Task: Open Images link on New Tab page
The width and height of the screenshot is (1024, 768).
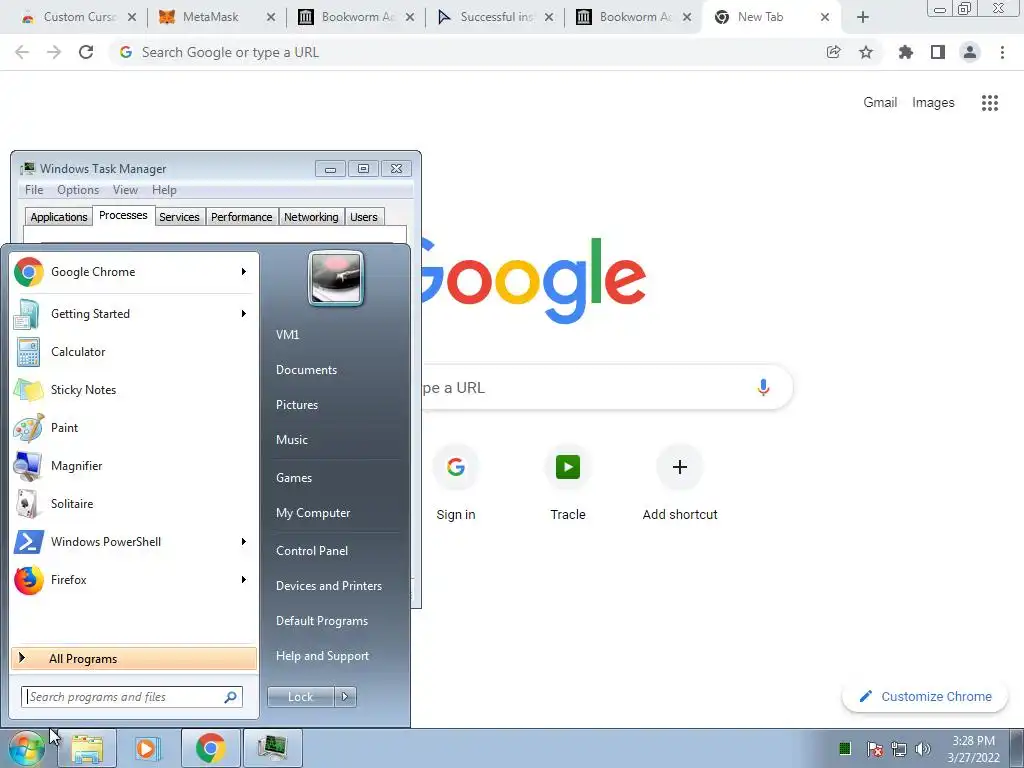Action: coord(933,103)
